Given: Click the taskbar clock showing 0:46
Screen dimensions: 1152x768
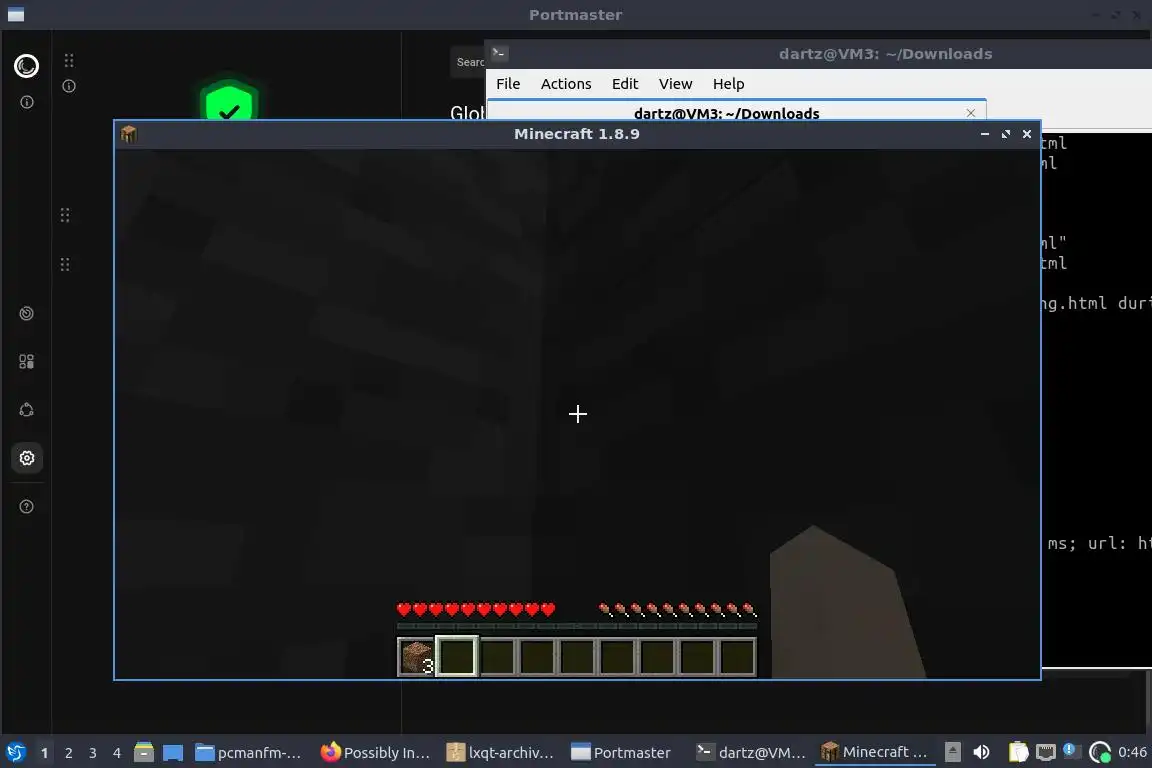Looking at the screenshot, I should pos(1132,752).
